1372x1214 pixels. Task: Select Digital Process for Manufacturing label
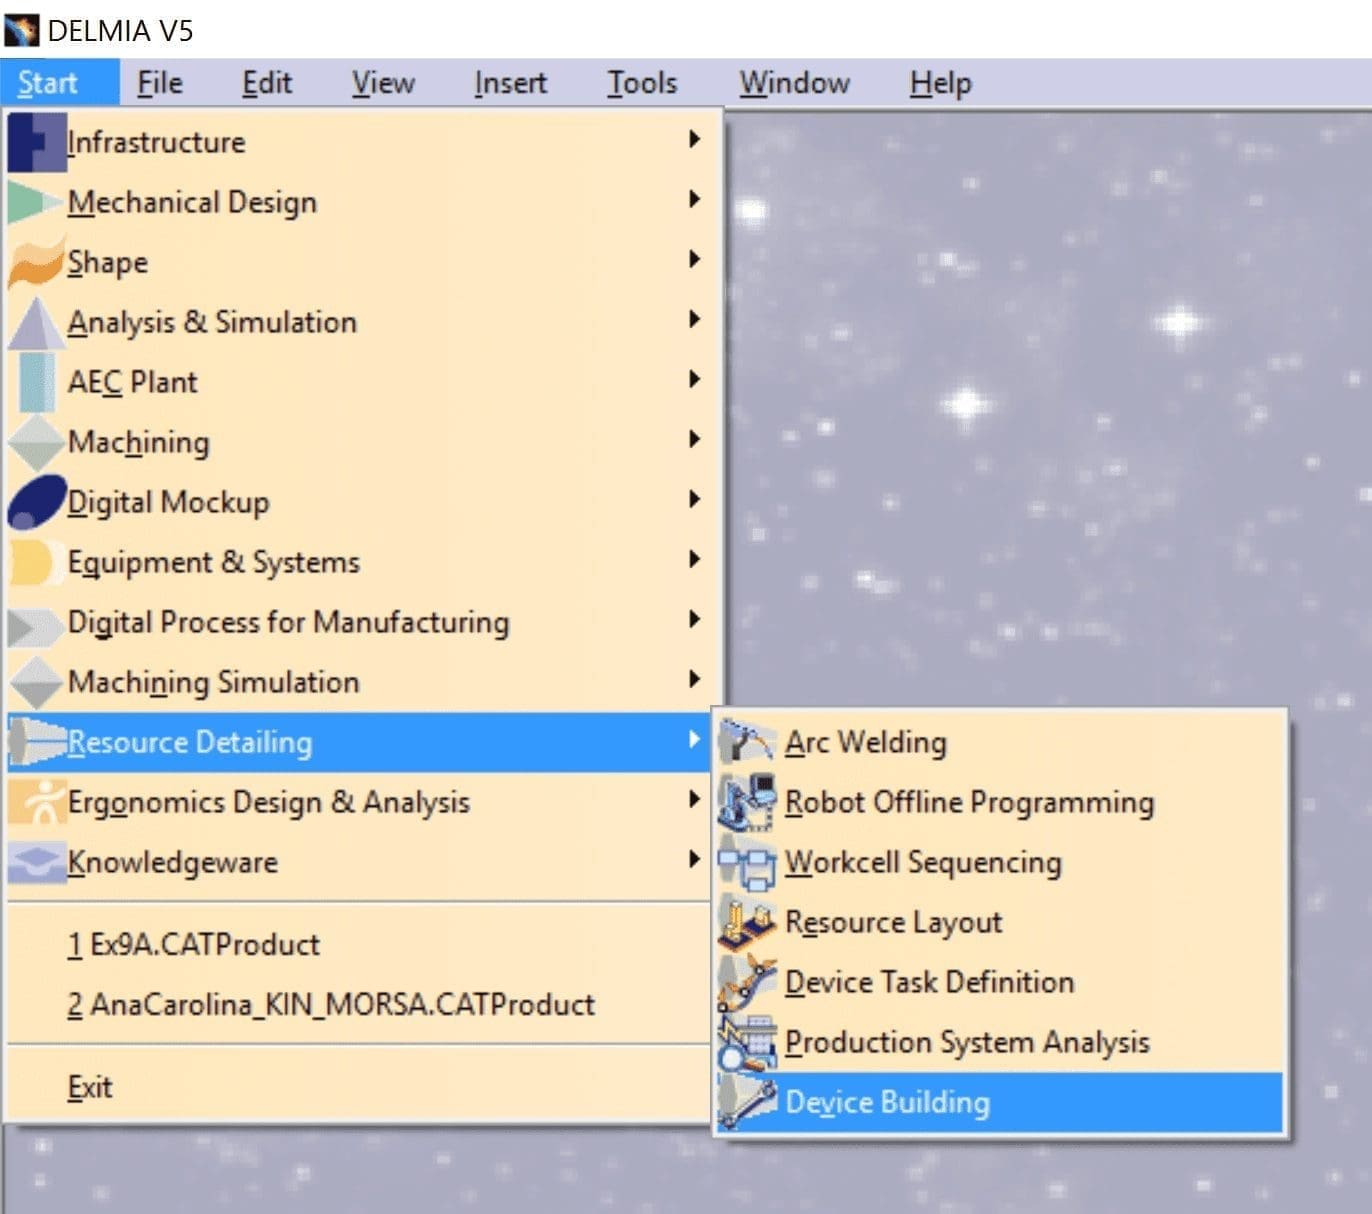pyautogui.click(x=288, y=622)
